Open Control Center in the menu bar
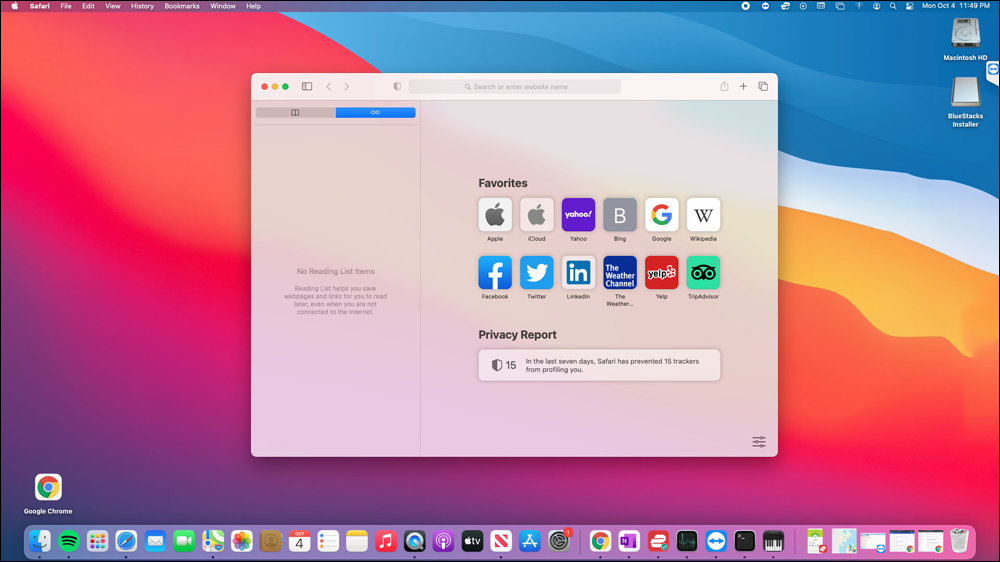The width and height of the screenshot is (1000, 562). [x=909, y=6]
